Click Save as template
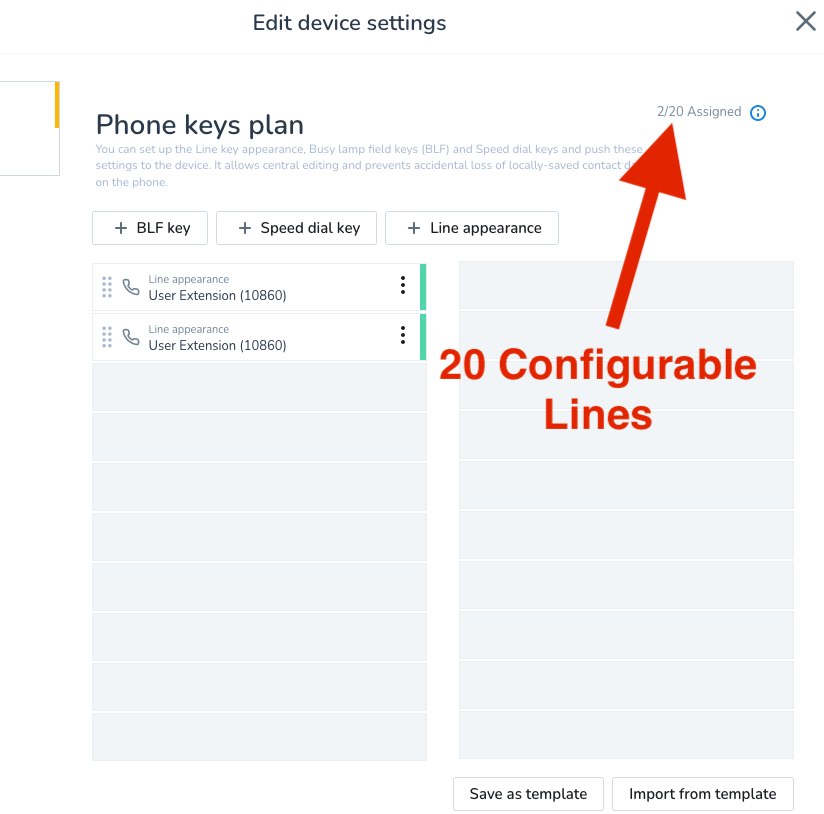 pyautogui.click(x=528, y=794)
